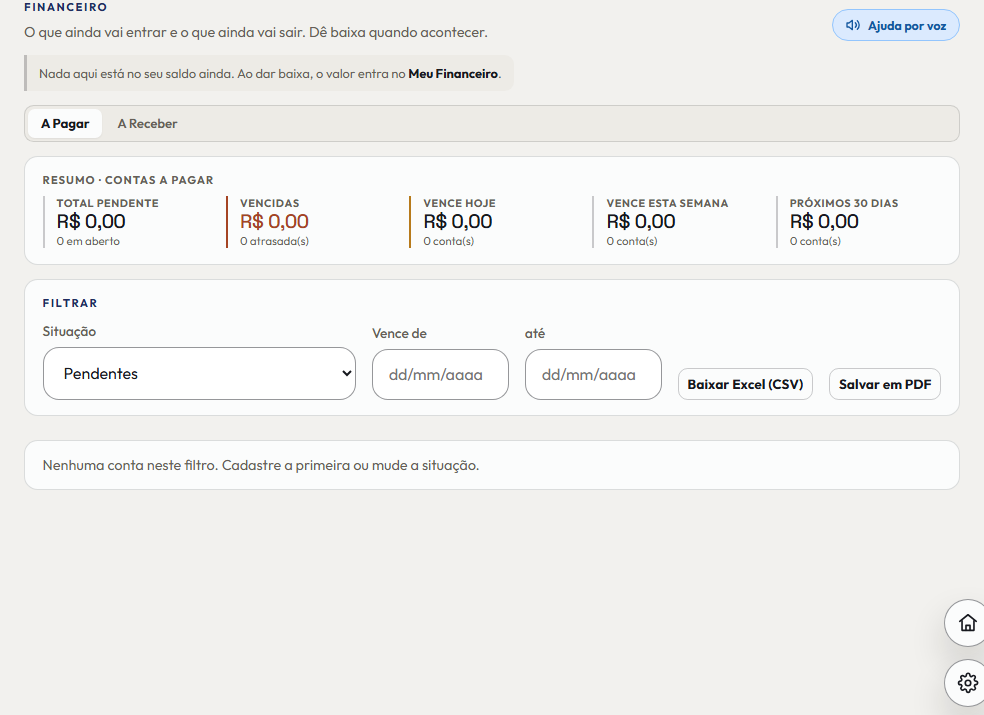This screenshot has height=715, width=984.
Task: Click the floating home icon button
Action: [x=967, y=623]
